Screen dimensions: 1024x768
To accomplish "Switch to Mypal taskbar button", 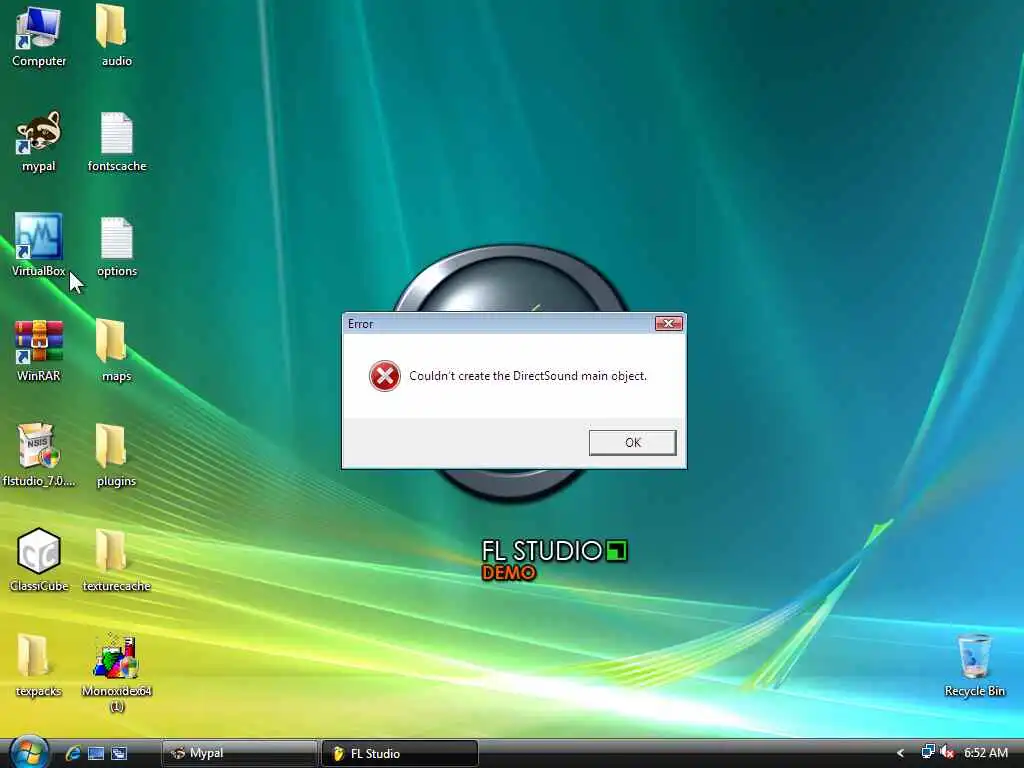I will 239,753.
